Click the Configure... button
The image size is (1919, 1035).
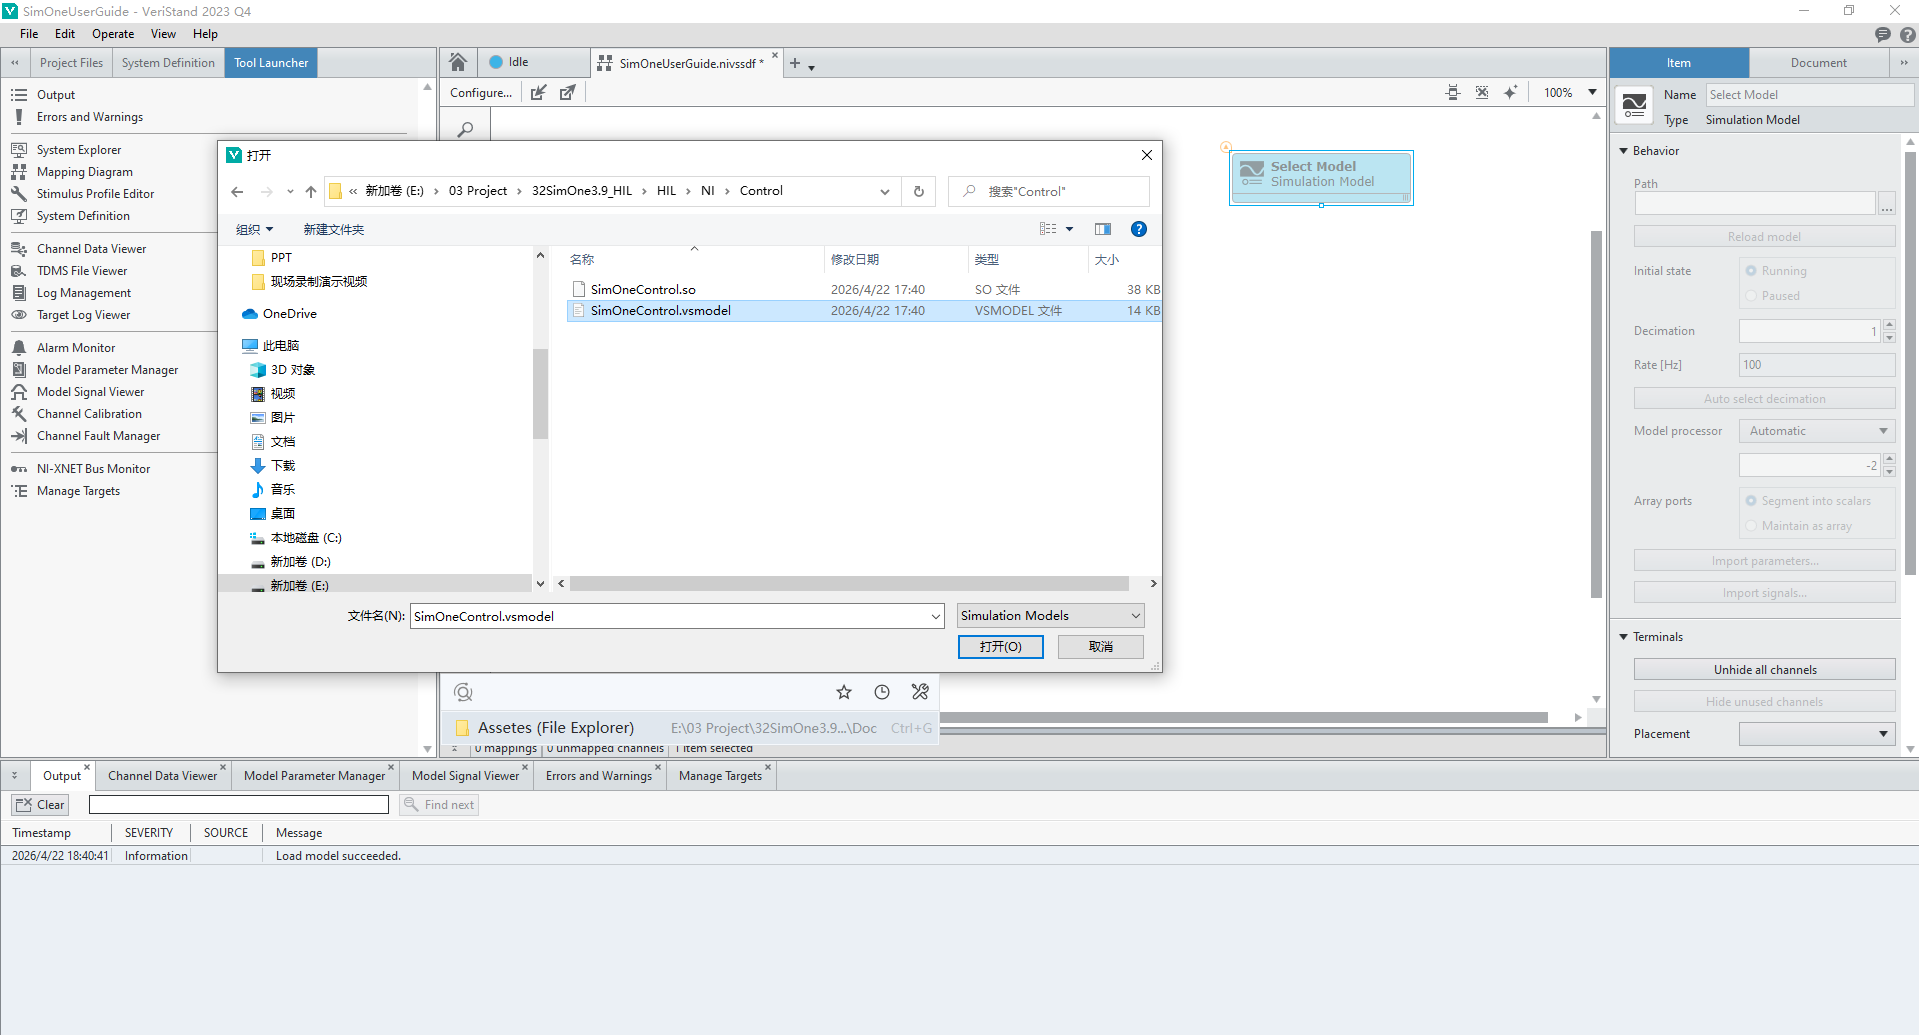[481, 93]
